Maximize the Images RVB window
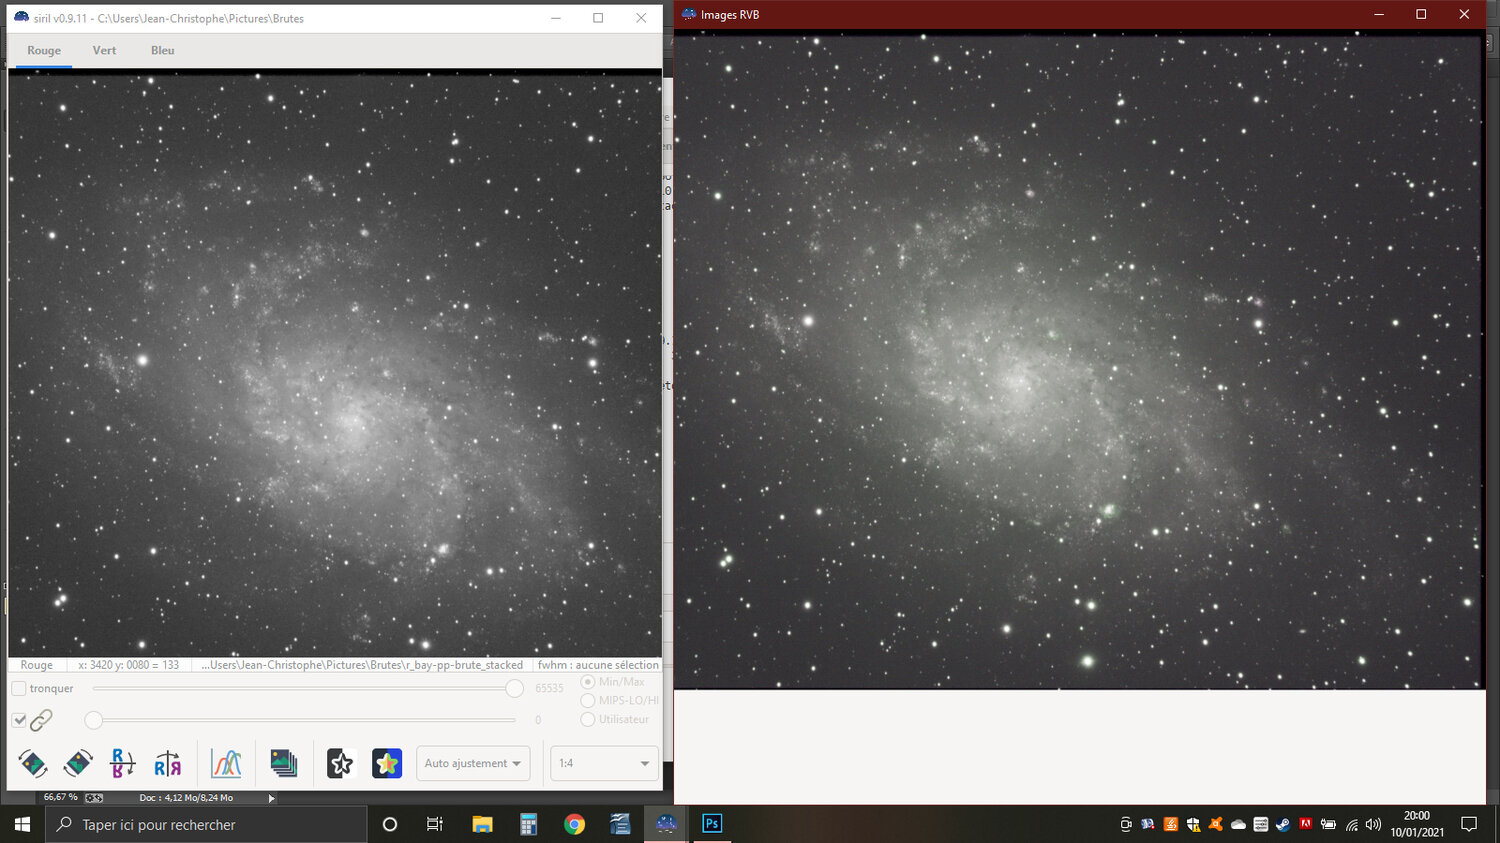The height and width of the screenshot is (843, 1500). [1421, 14]
